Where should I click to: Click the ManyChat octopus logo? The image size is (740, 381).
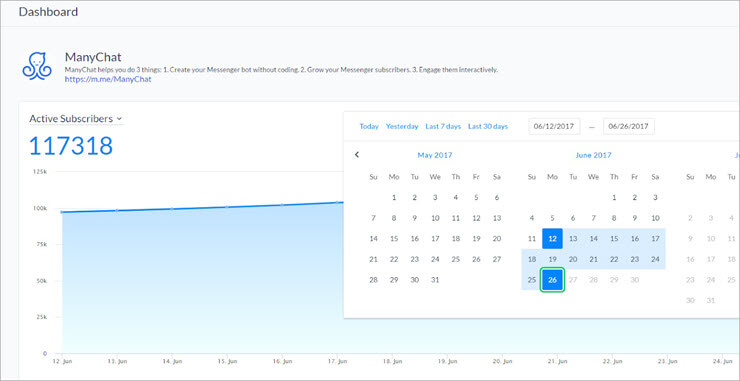(37, 66)
